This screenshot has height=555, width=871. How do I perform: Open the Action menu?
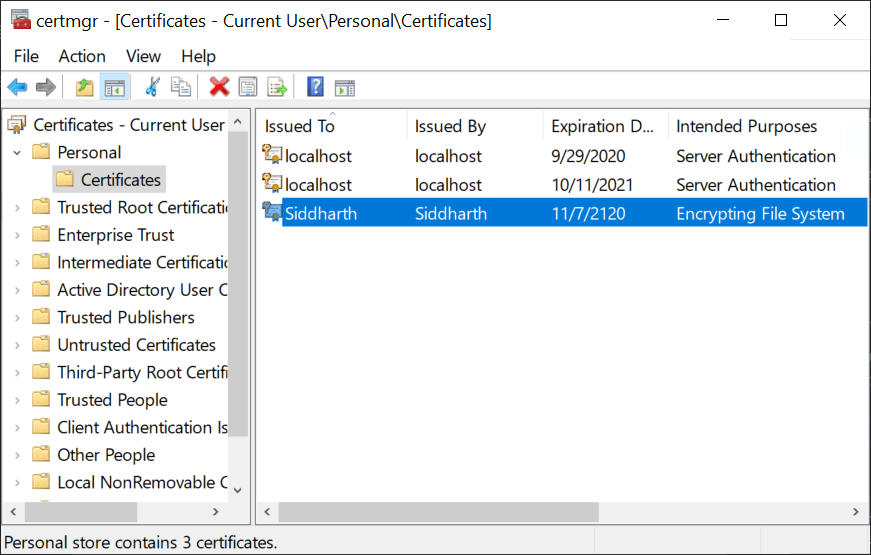(x=82, y=56)
